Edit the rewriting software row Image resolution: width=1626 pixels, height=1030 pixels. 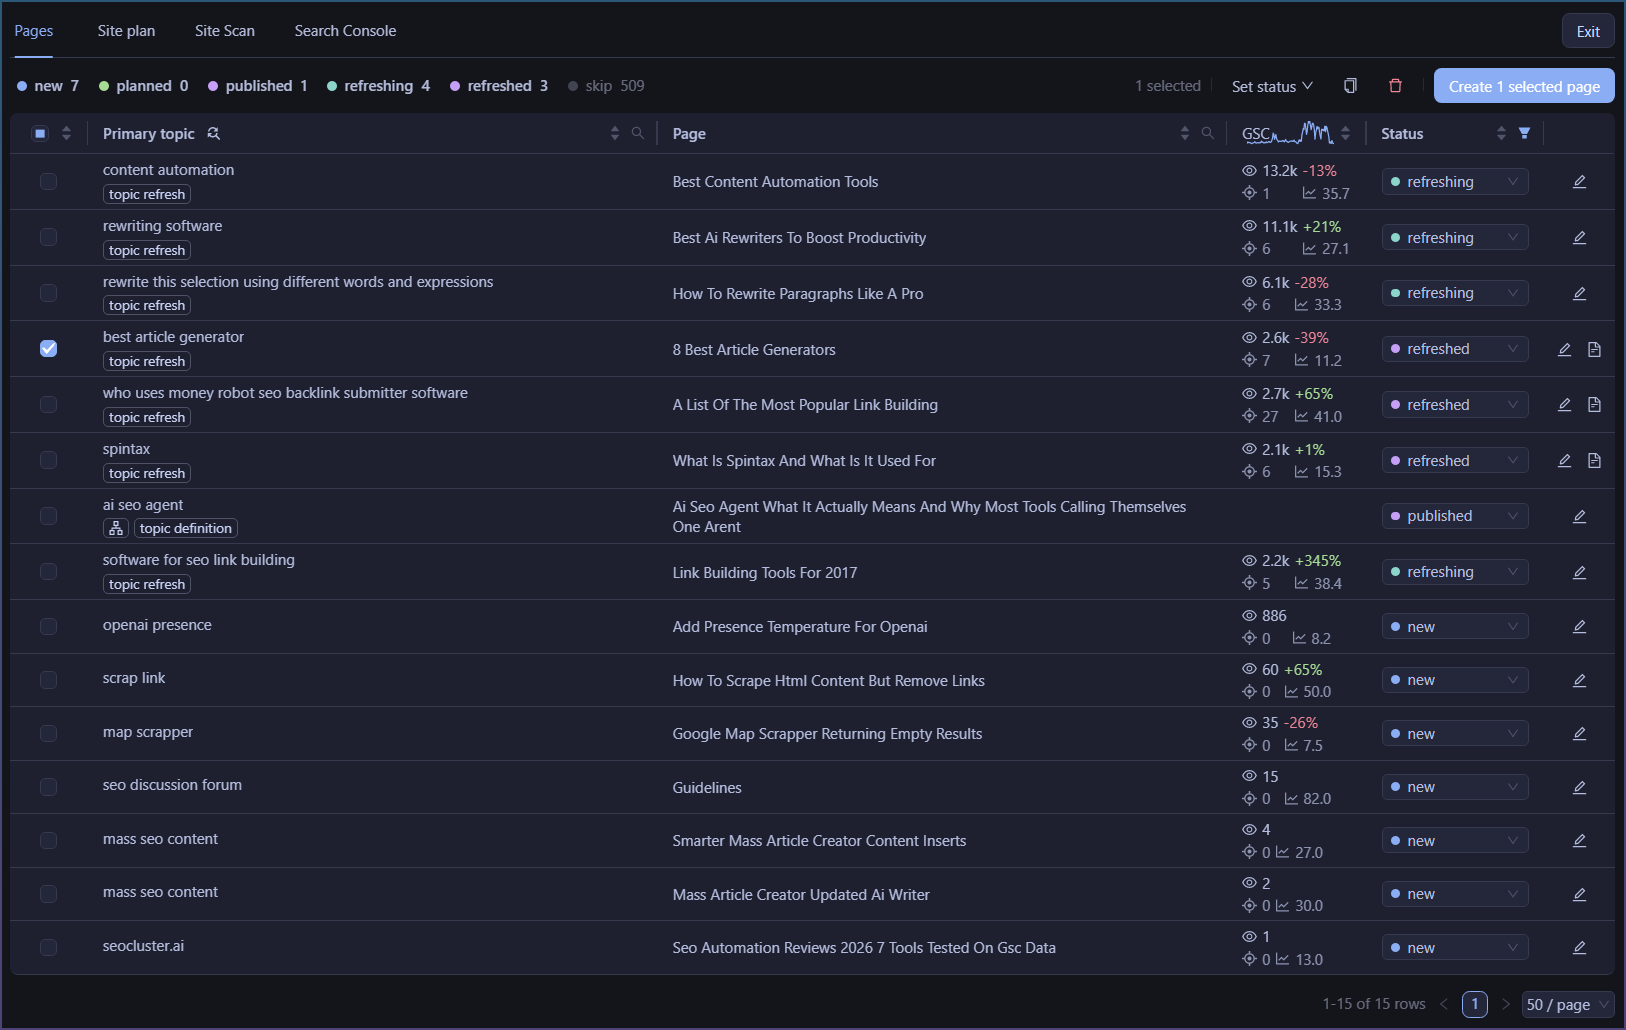1580,238
